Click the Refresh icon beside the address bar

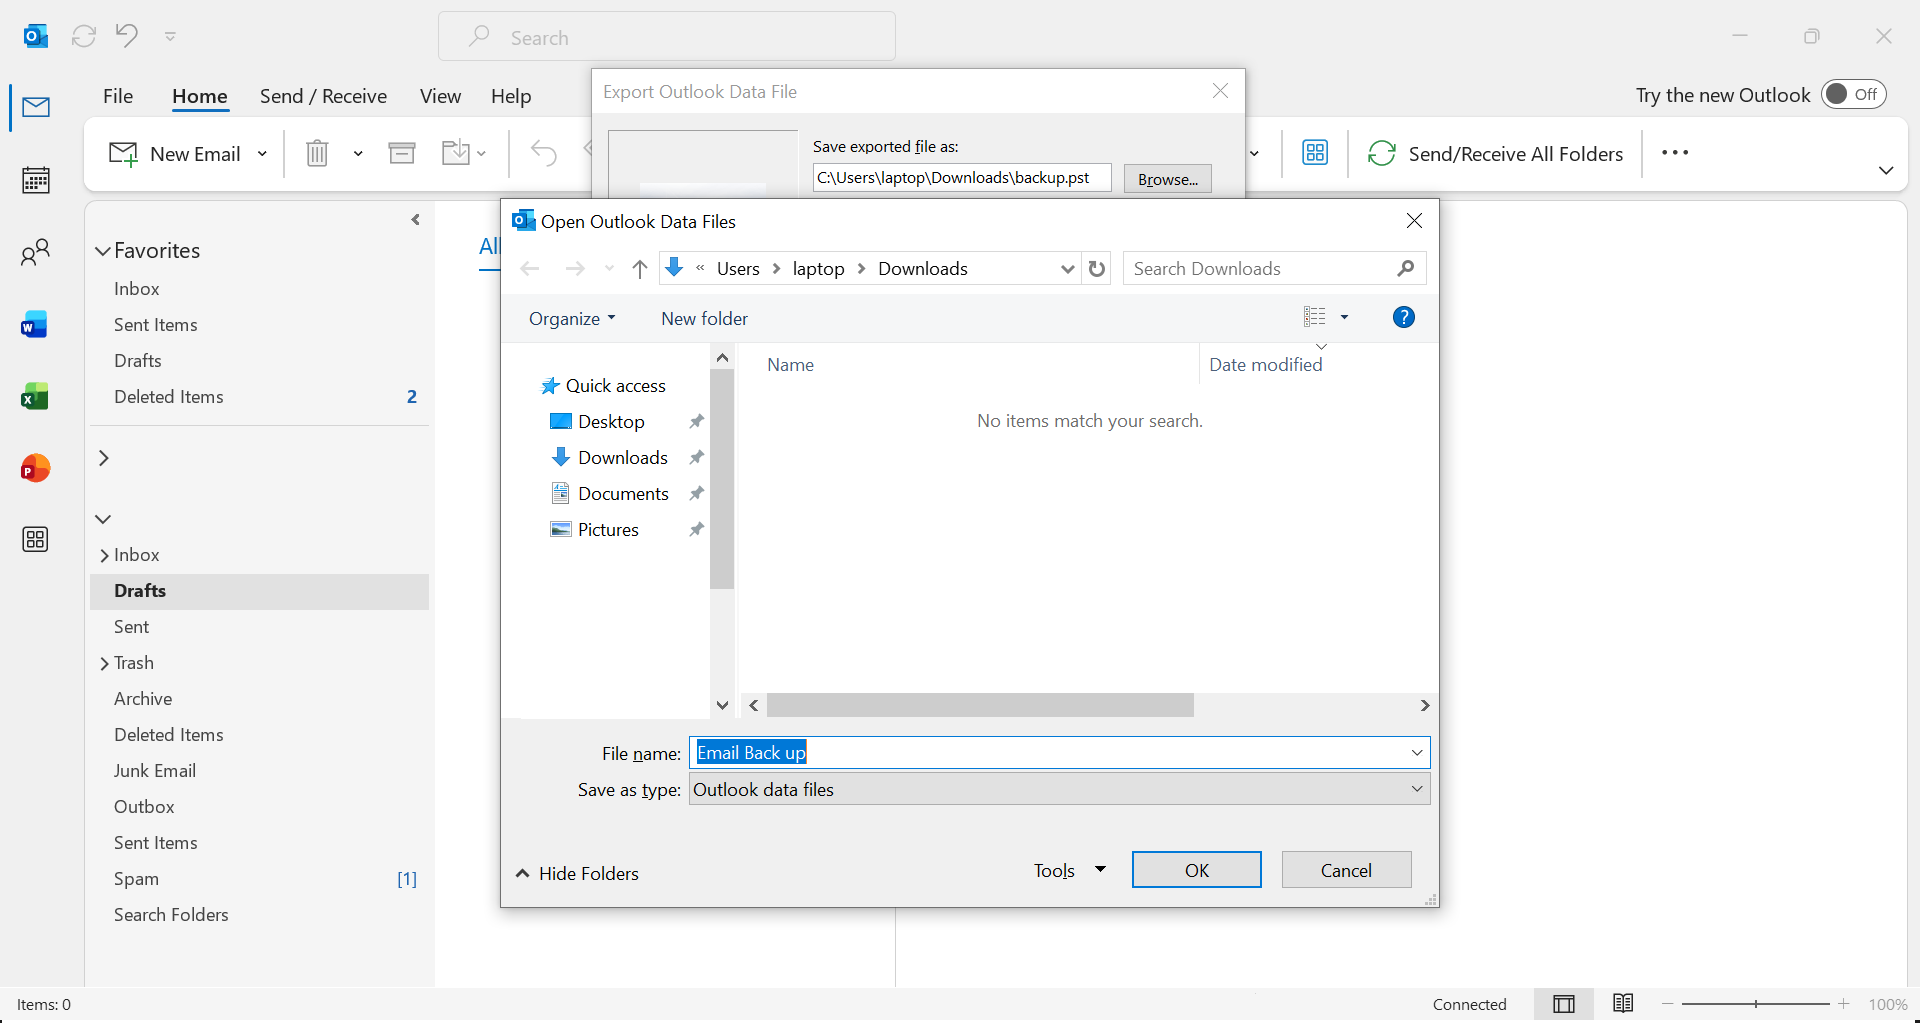(x=1097, y=269)
